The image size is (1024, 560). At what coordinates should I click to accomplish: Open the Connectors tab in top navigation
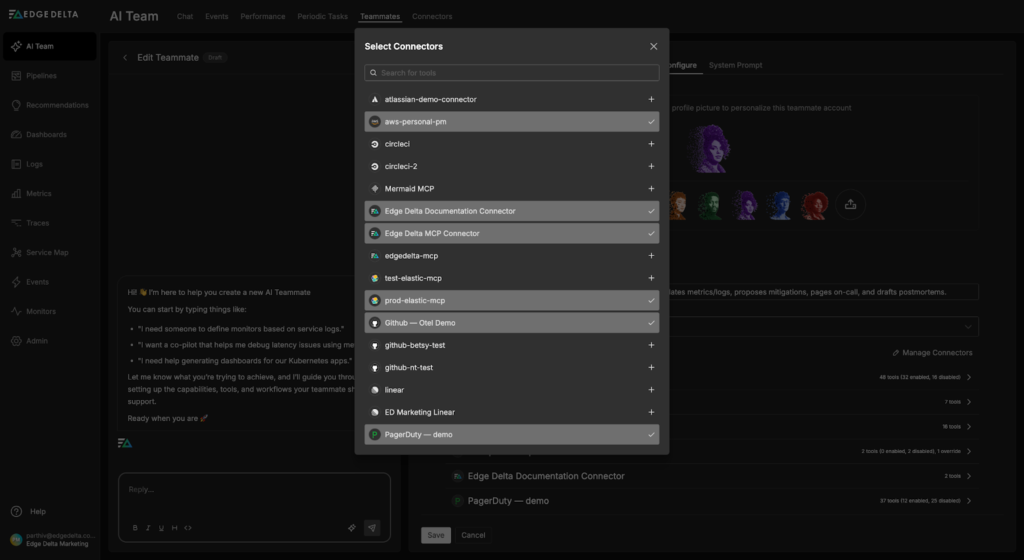click(x=432, y=17)
